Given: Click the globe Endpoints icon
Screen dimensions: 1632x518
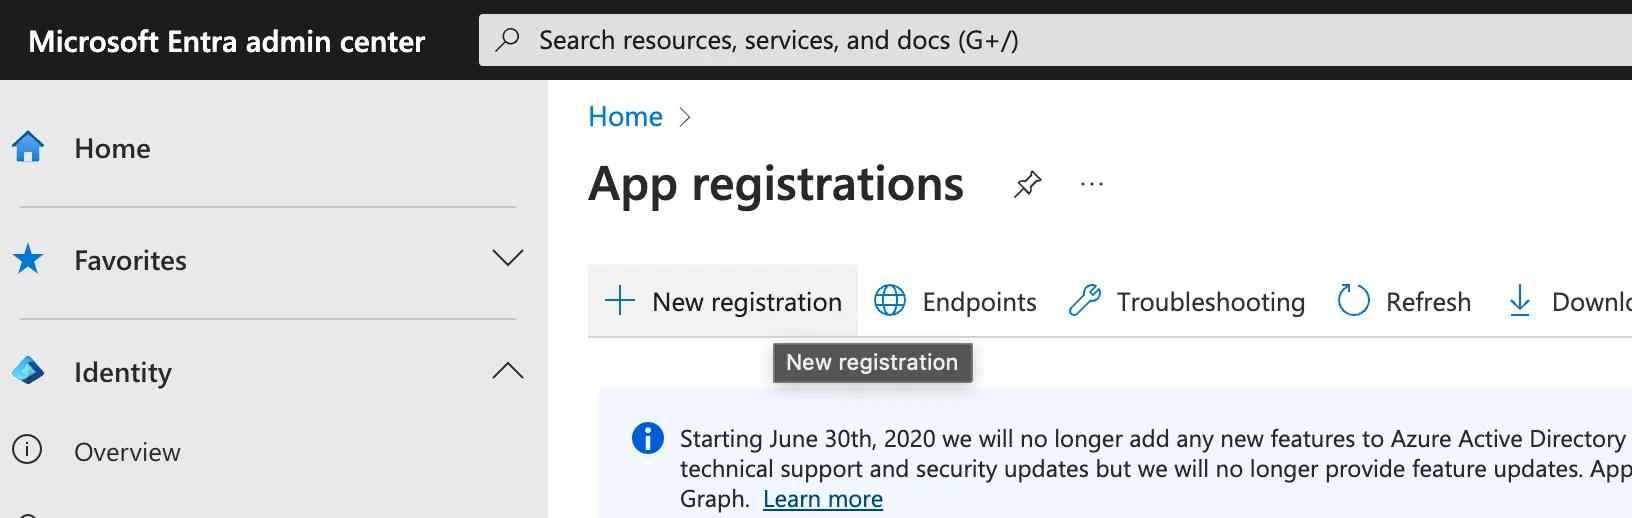Looking at the screenshot, I should 890,300.
